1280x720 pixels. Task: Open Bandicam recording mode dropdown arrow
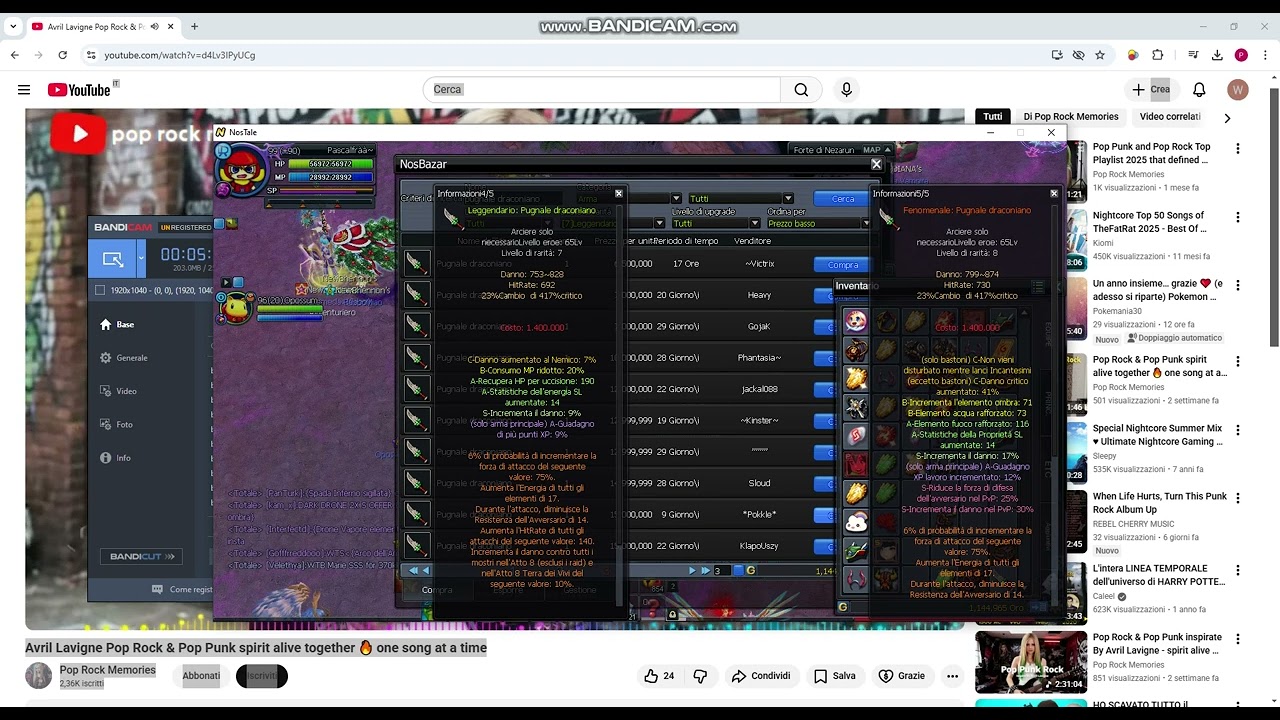[x=141, y=260]
